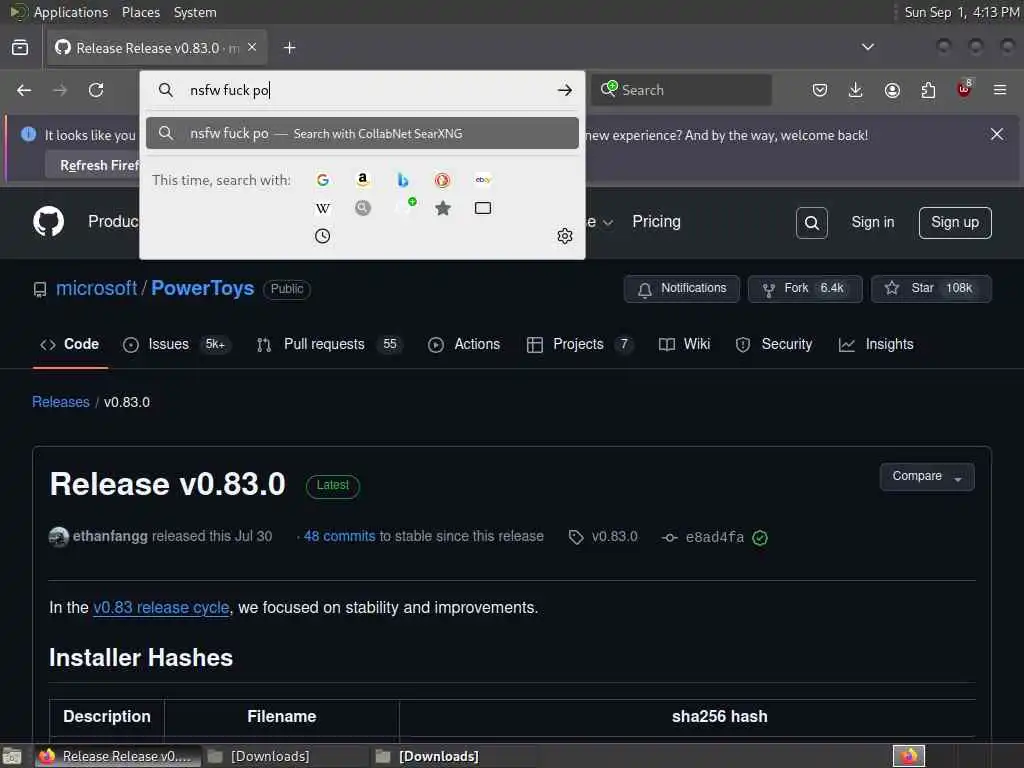Search with Wikipedia icon
This screenshot has width=1024, height=768.
click(323, 208)
